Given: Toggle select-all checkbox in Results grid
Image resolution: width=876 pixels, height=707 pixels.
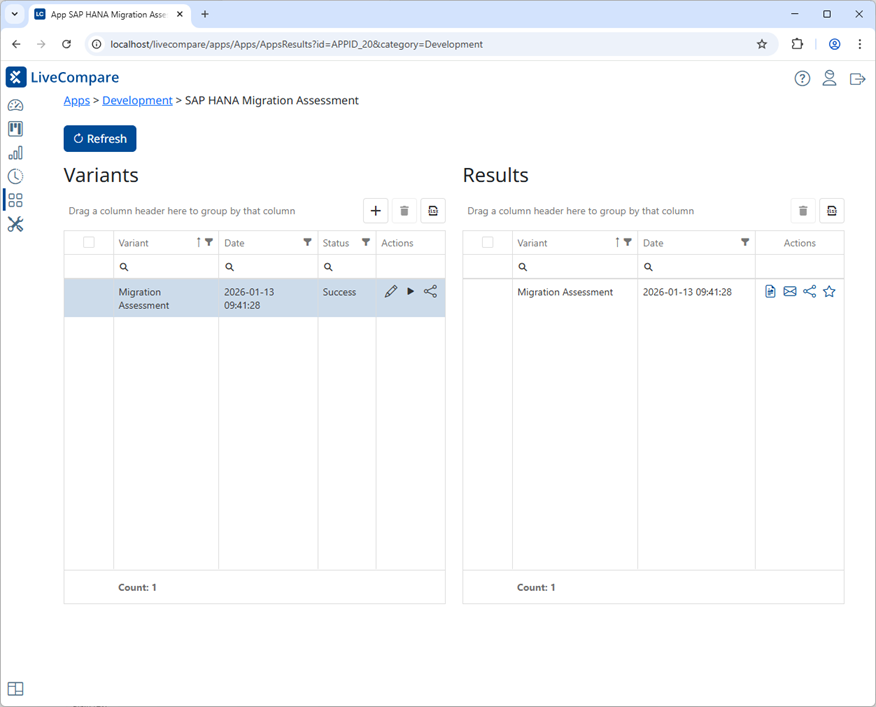Looking at the screenshot, I should (488, 243).
